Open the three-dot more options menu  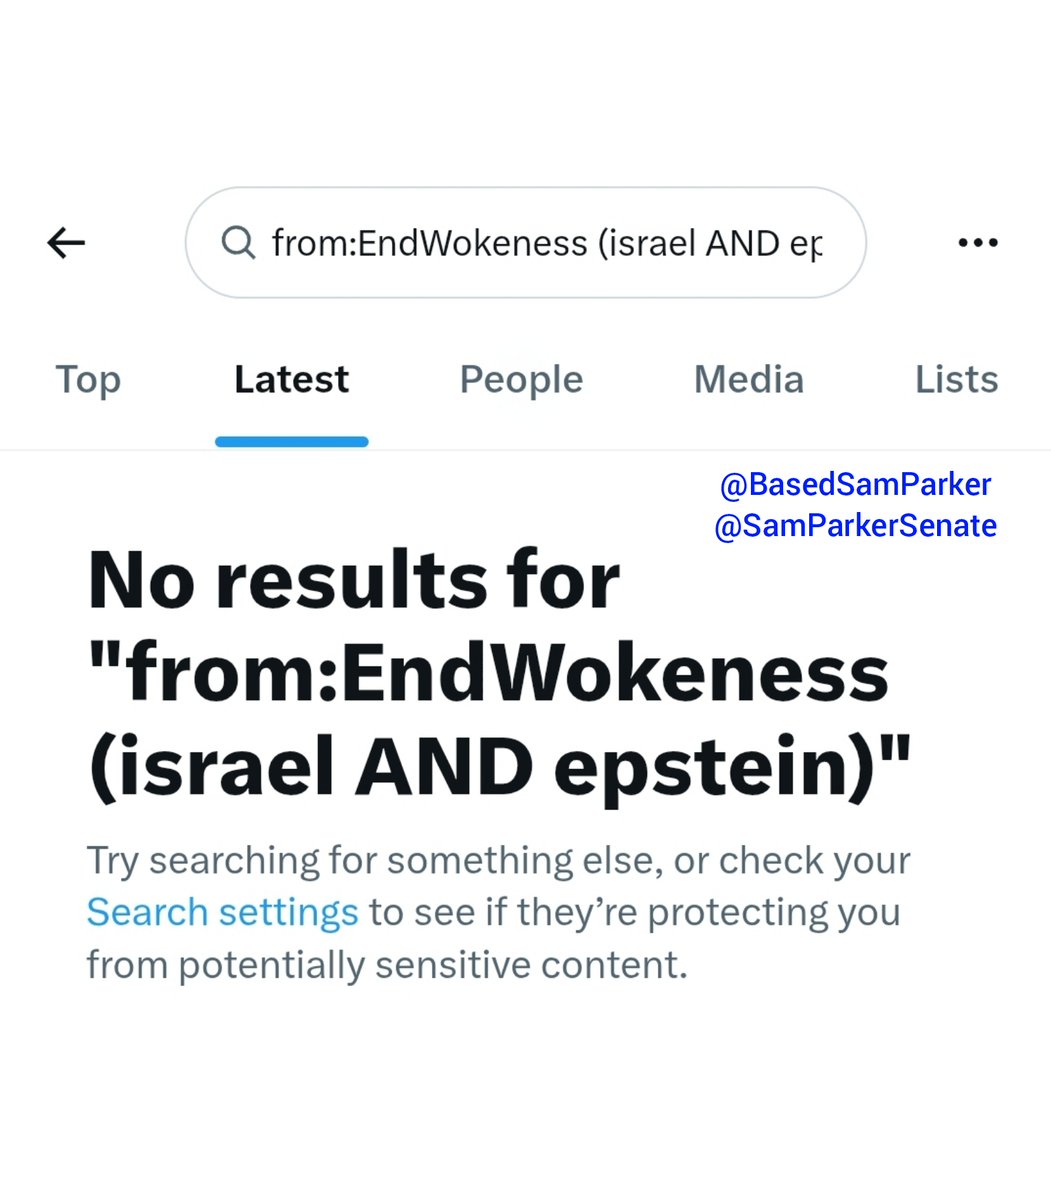(977, 243)
